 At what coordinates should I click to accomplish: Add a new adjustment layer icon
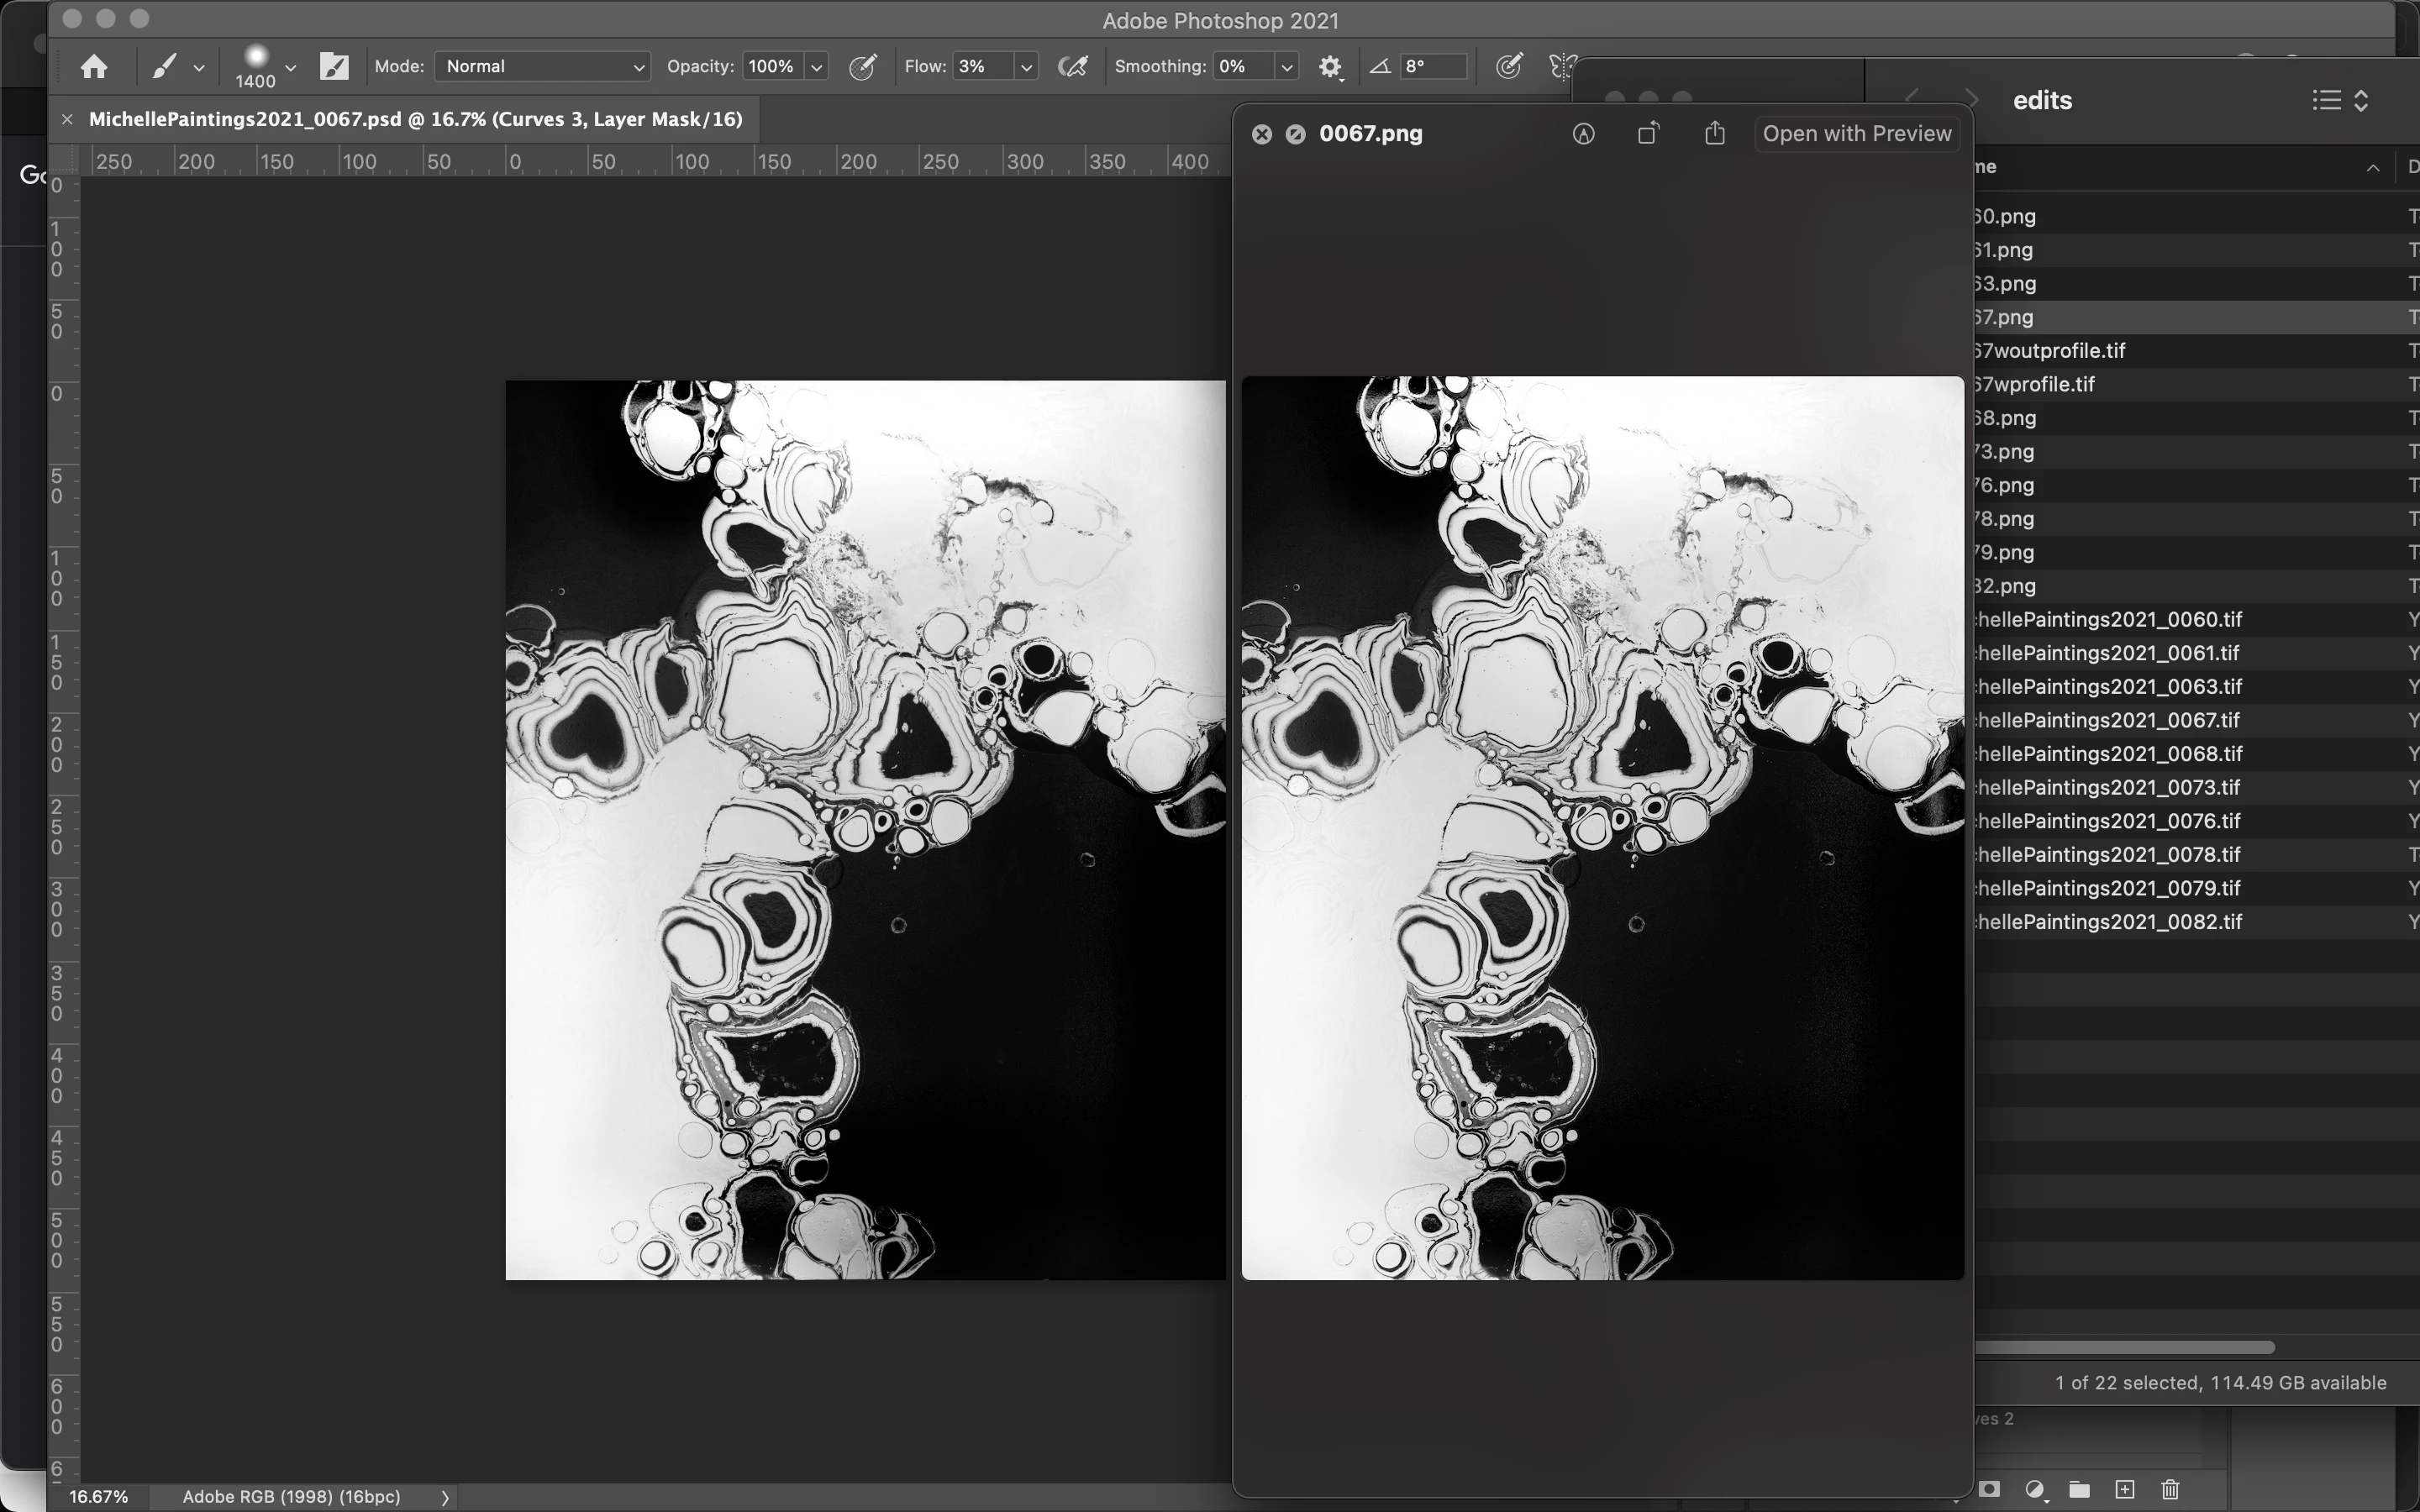point(2034,1489)
